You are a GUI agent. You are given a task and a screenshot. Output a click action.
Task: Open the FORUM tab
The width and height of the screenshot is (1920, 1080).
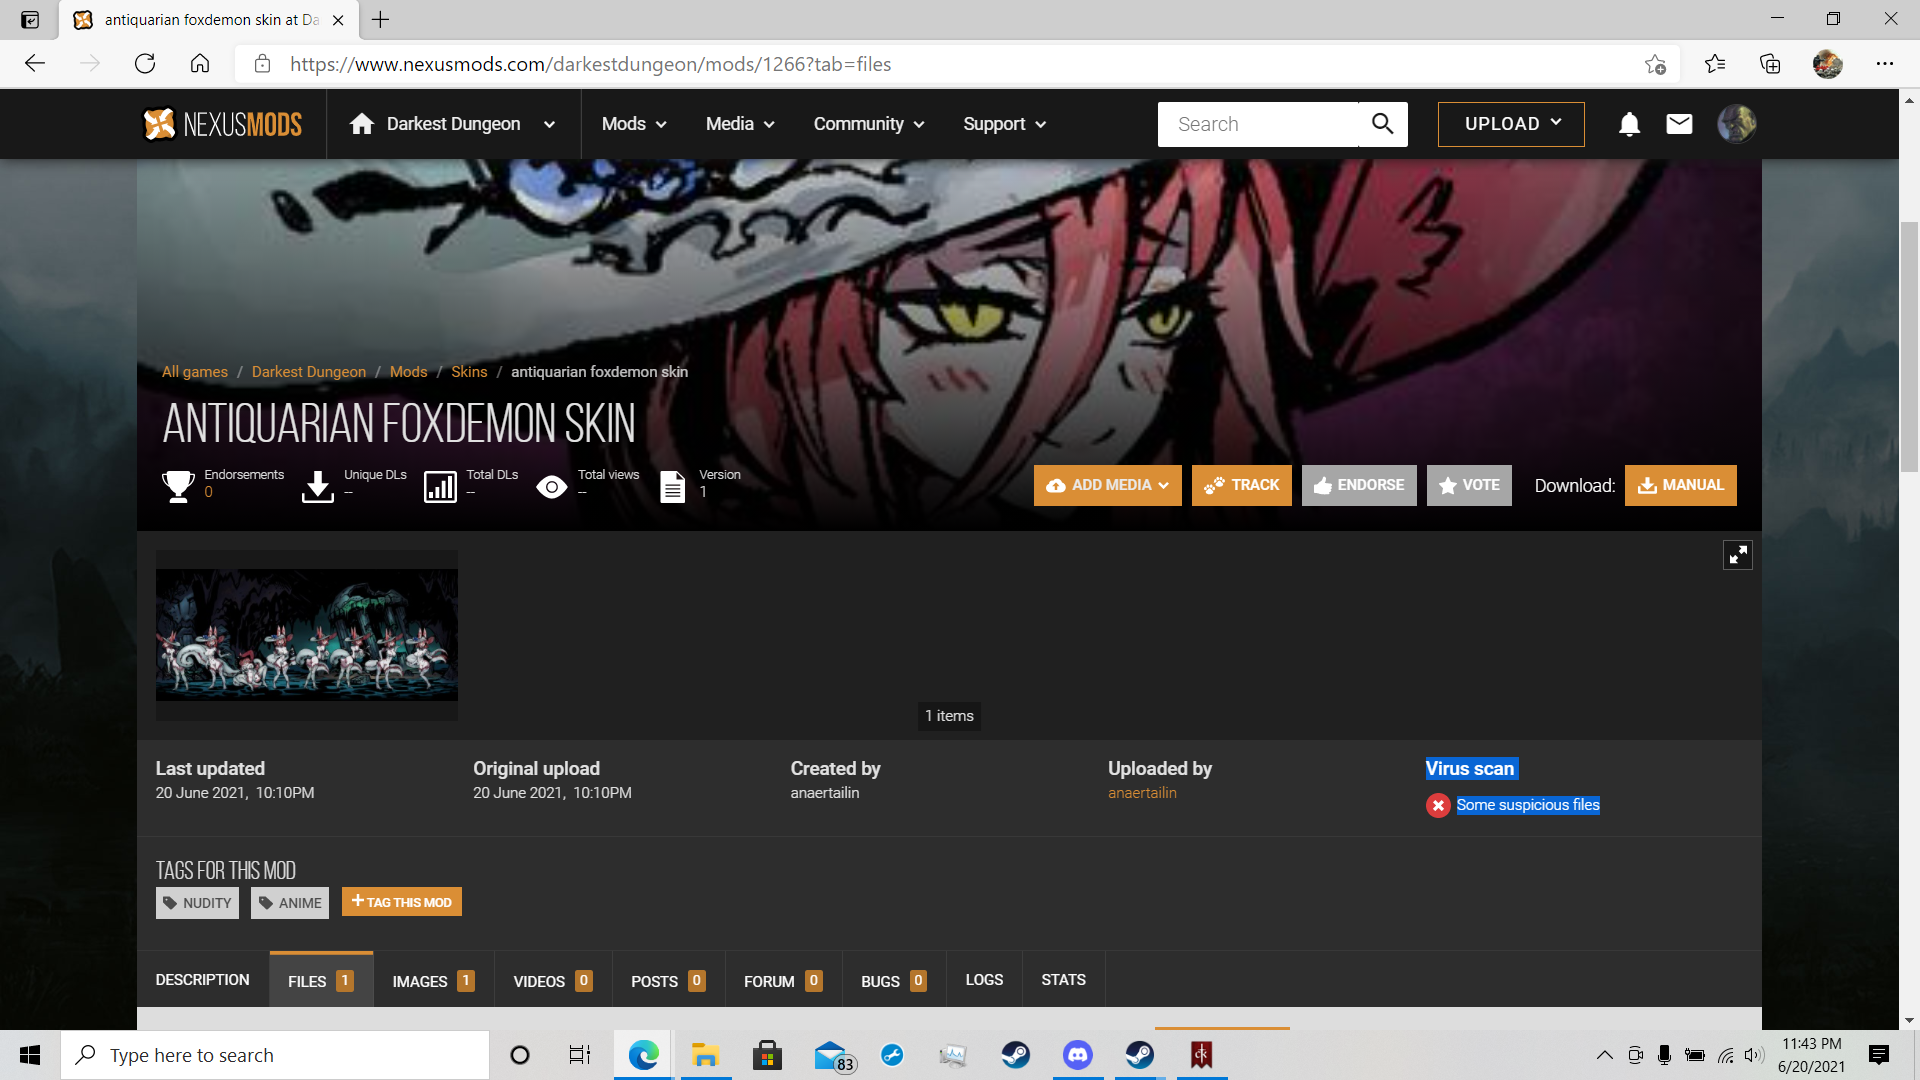[783, 981]
